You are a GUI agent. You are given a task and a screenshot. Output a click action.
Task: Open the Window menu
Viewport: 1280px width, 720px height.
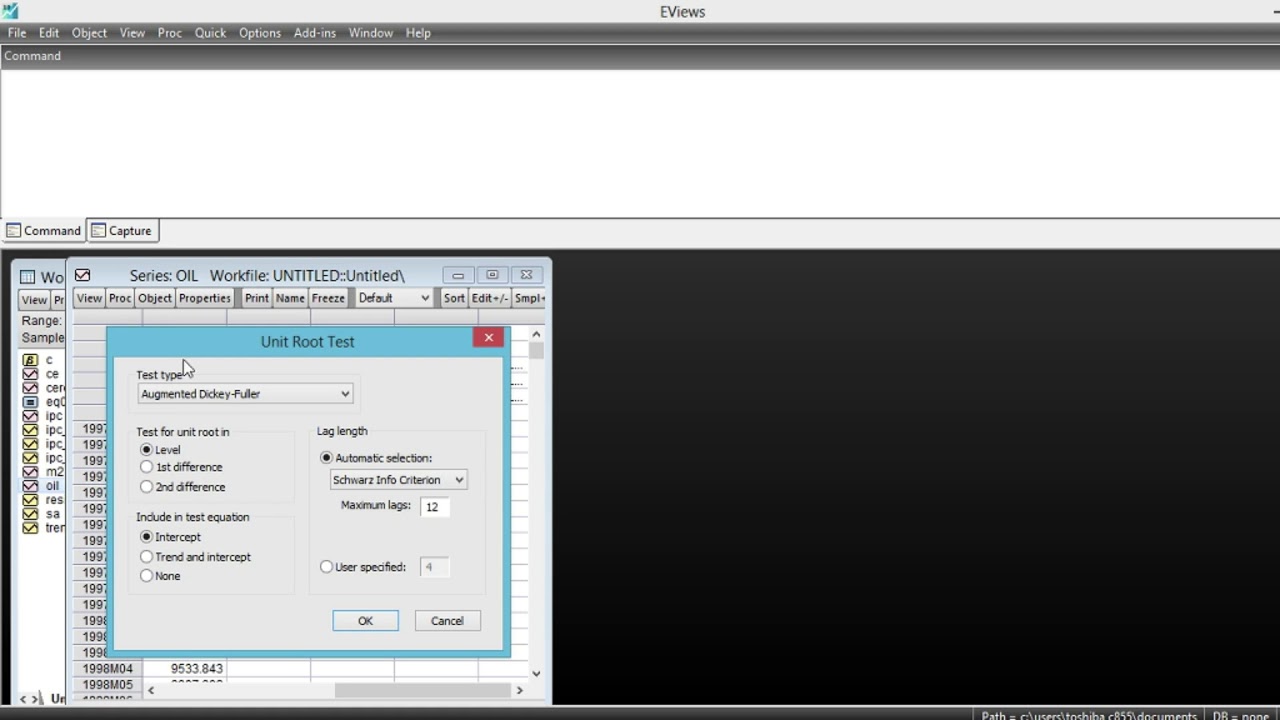(x=370, y=33)
